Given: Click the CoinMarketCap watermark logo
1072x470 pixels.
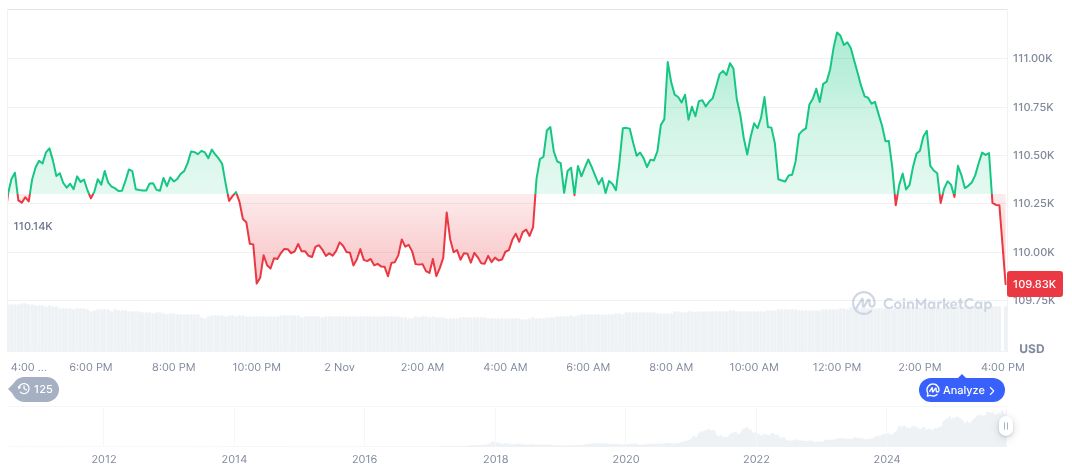Looking at the screenshot, I should tap(920, 302).
